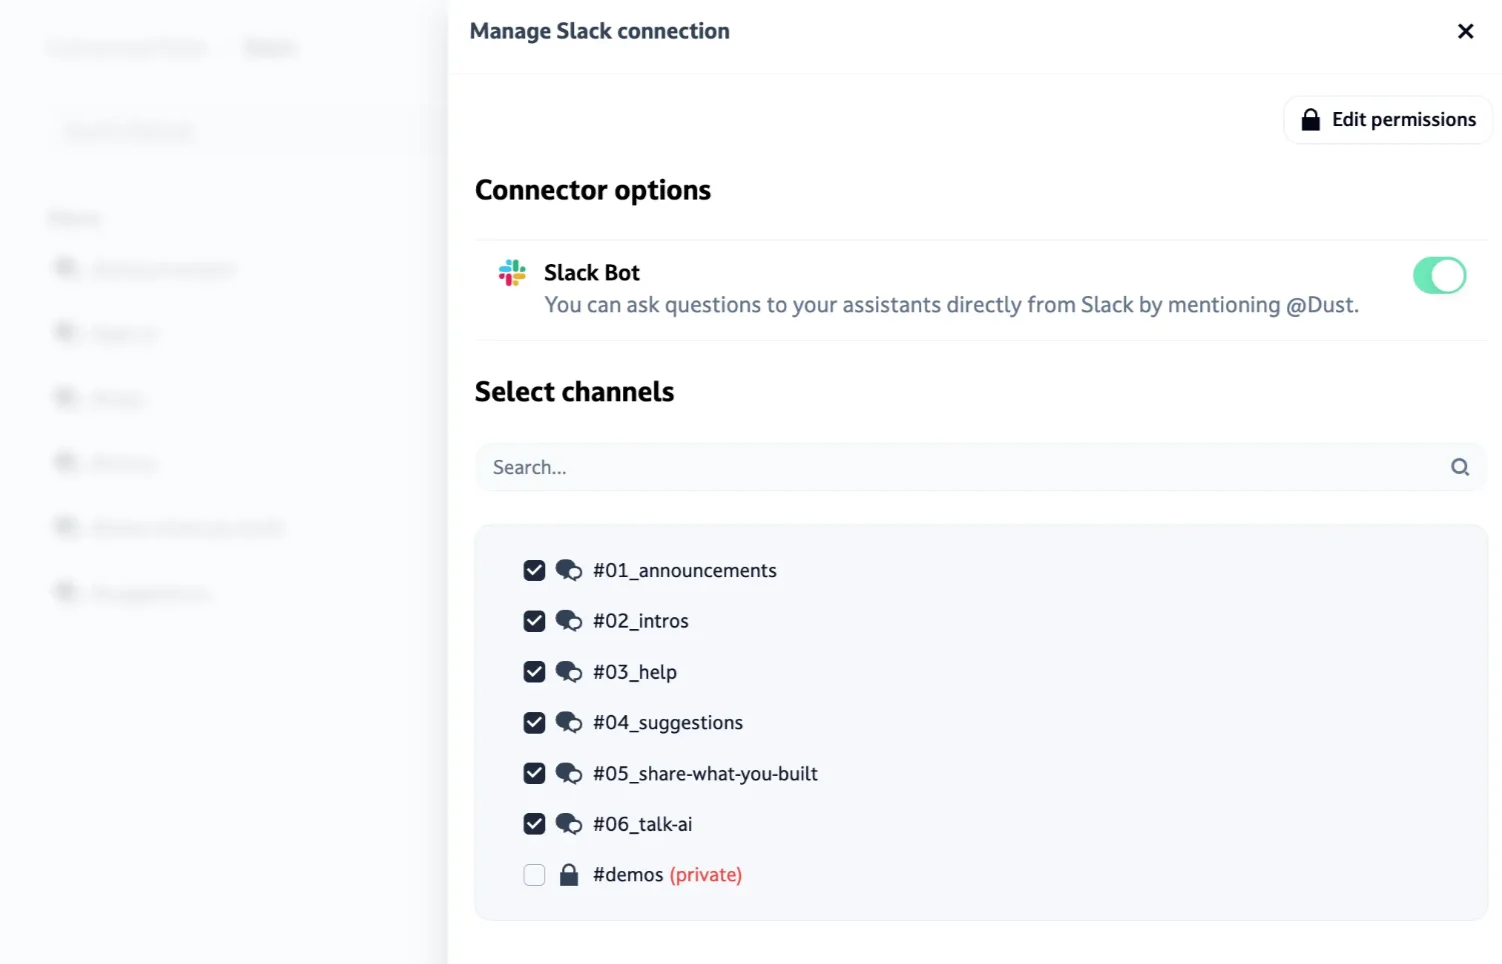Uncheck the #01_announcements checkbox
This screenshot has height=964, width=1502.
tap(534, 570)
